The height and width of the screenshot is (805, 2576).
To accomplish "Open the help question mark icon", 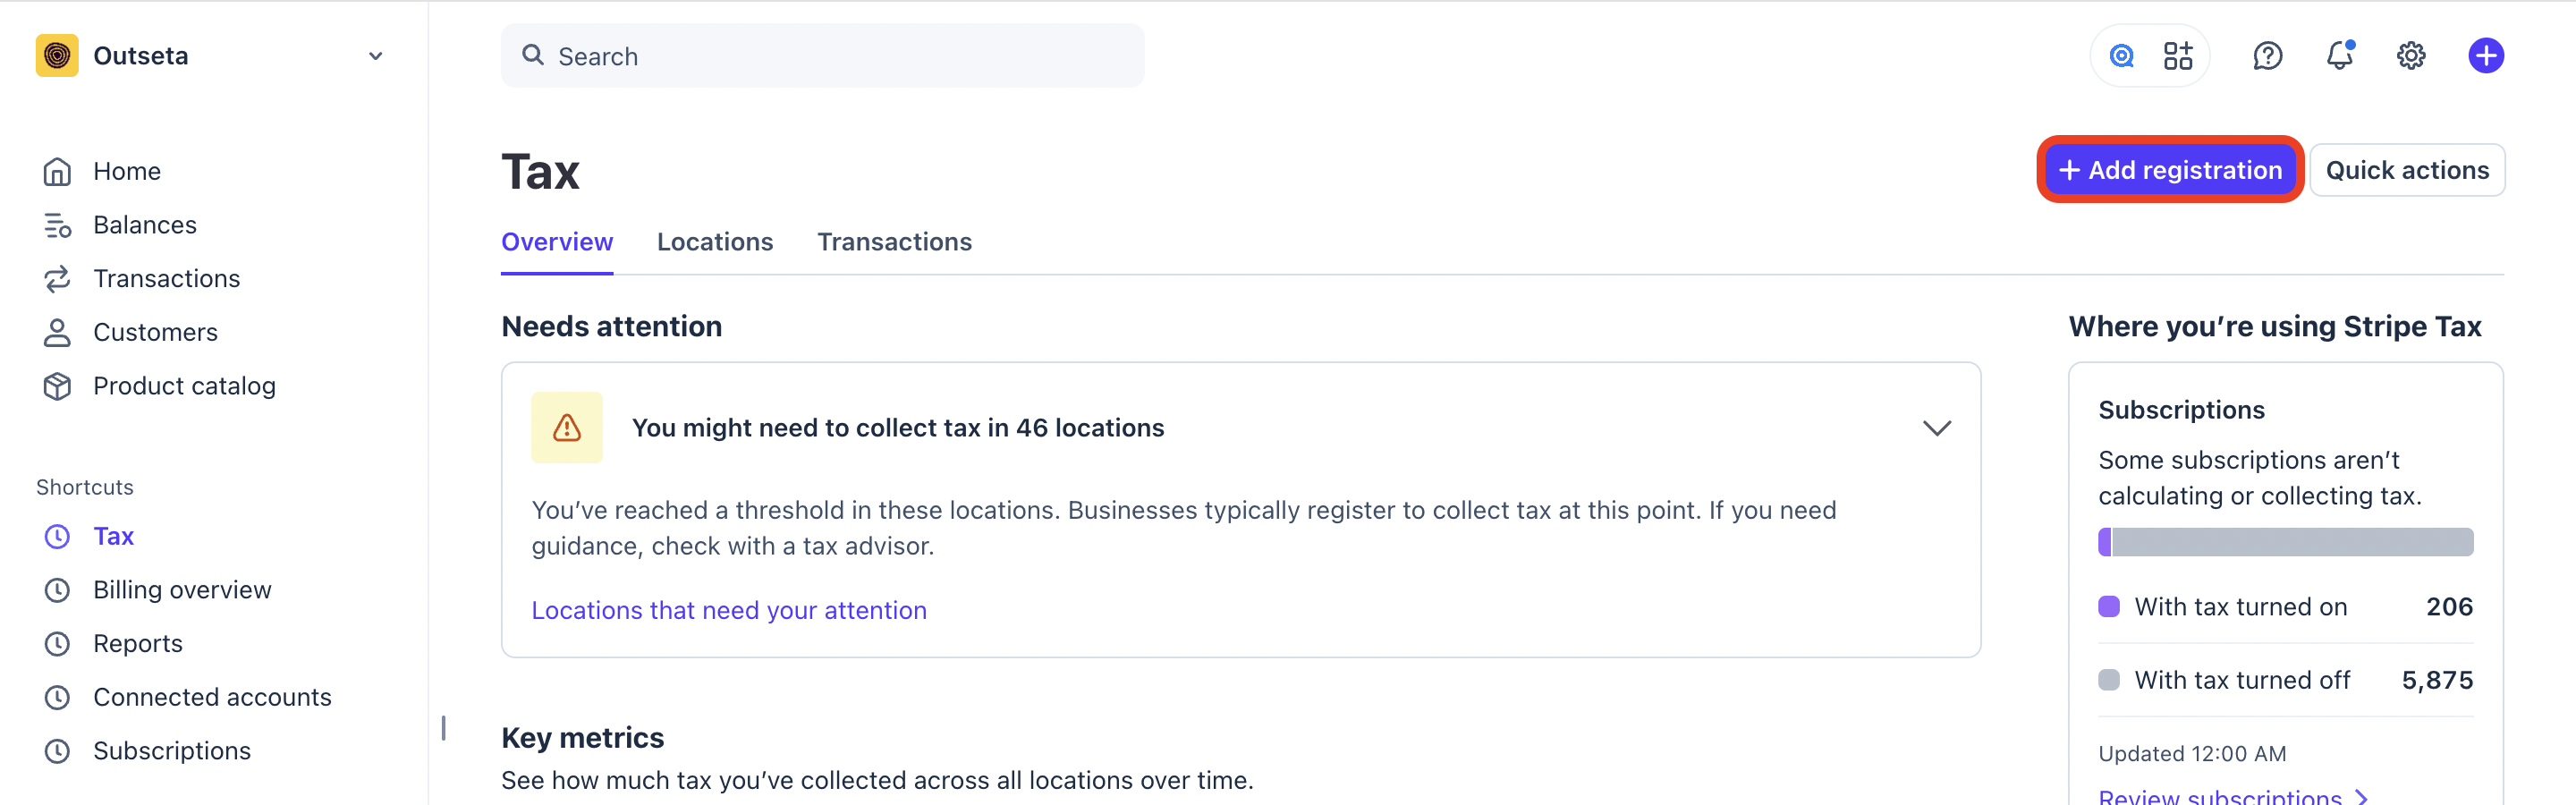I will pos(2267,56).
